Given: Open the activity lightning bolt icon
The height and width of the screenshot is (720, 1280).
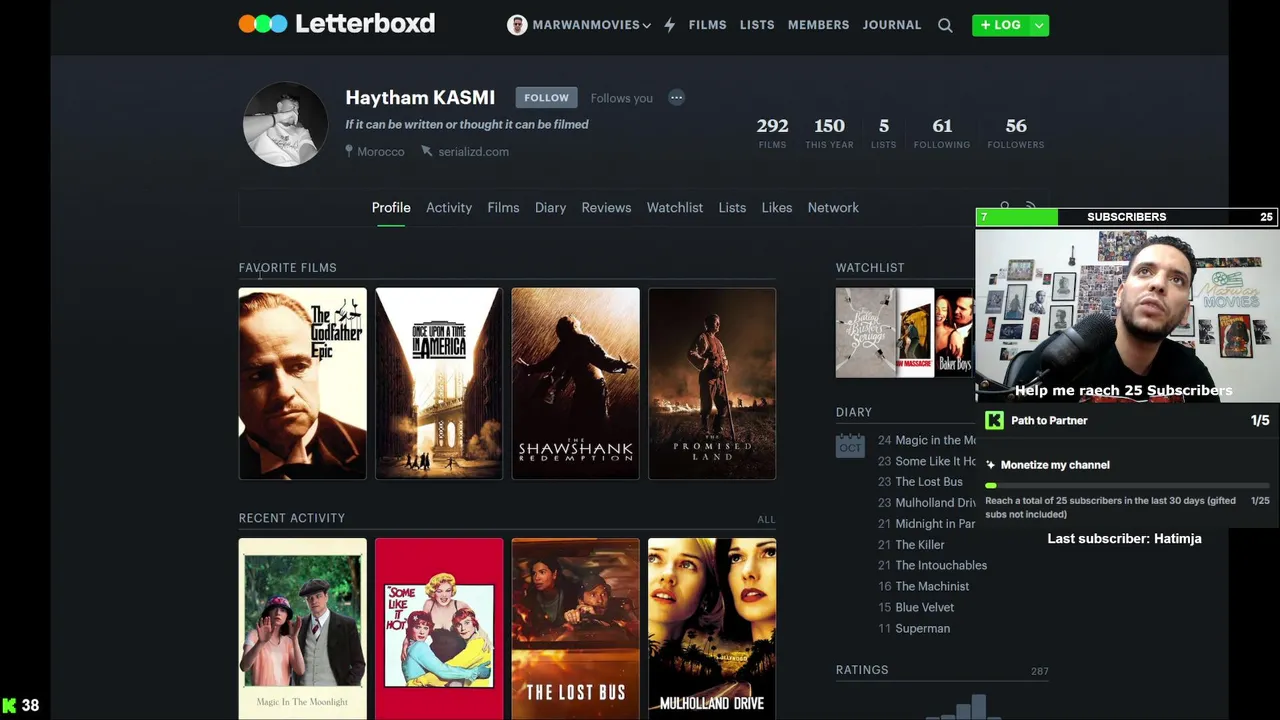Looking at the screenshot, I should [669, 25].
